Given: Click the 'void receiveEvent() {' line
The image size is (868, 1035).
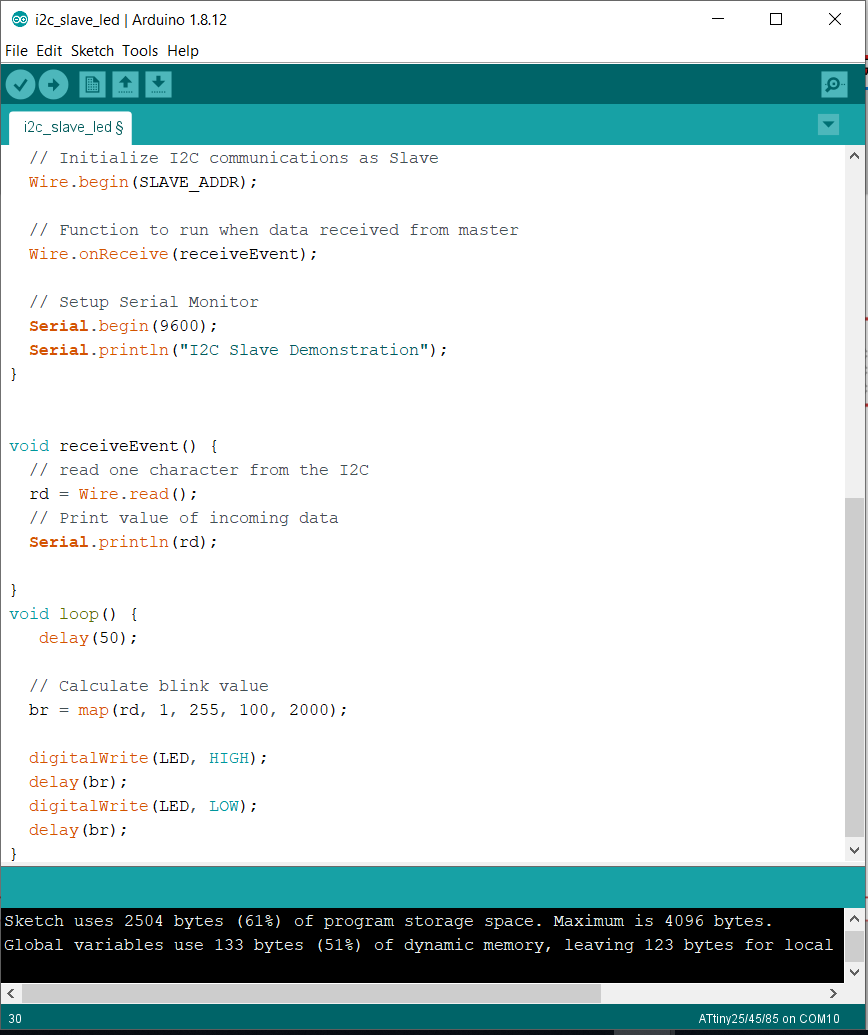Looking at the screenshot, I should tap(114, 446).
